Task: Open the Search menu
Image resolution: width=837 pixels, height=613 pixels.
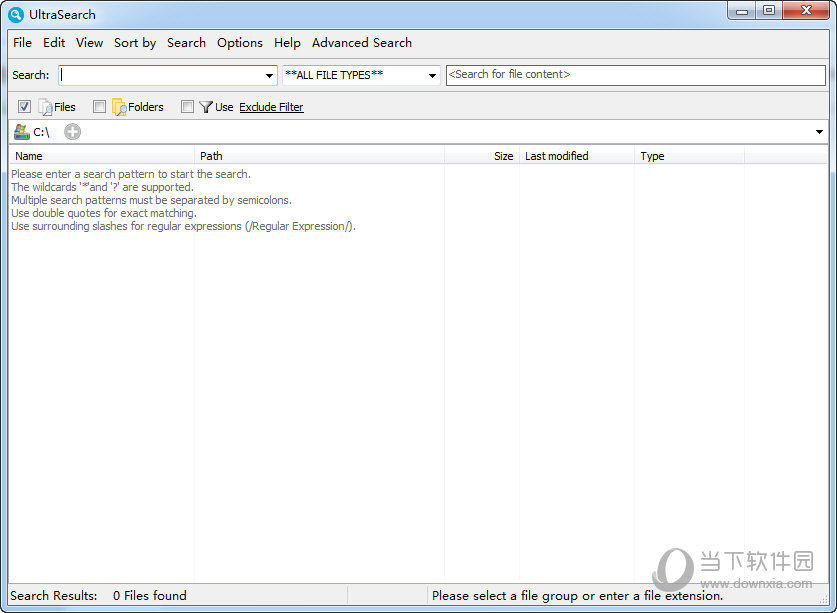Action: [186, 43]
